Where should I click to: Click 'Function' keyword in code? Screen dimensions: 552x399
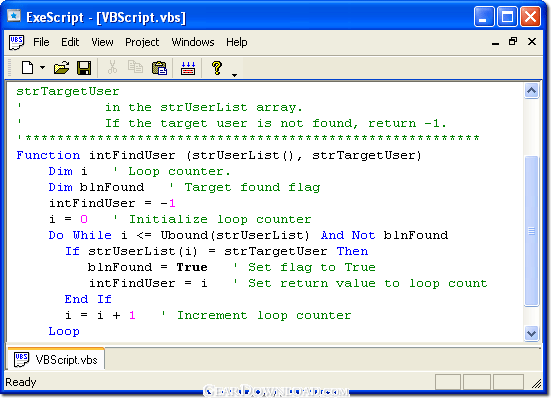[x=48, y=155]
